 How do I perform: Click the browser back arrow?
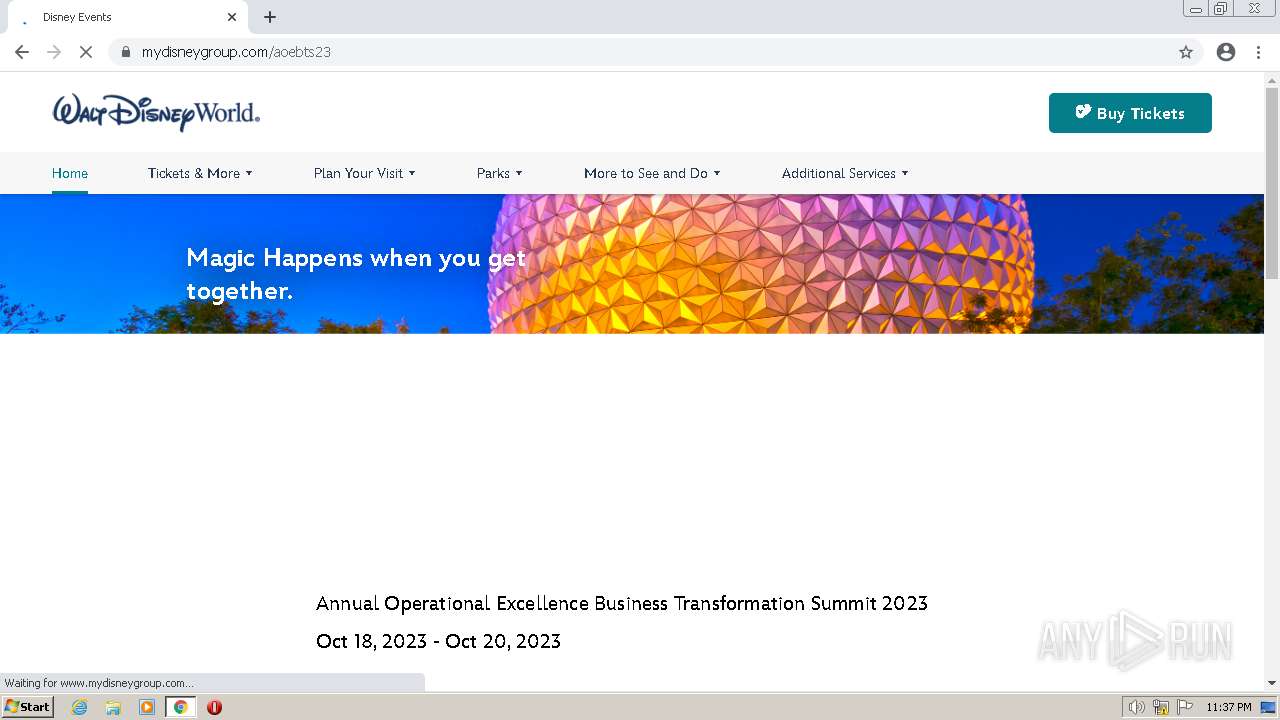pos(22,52)
